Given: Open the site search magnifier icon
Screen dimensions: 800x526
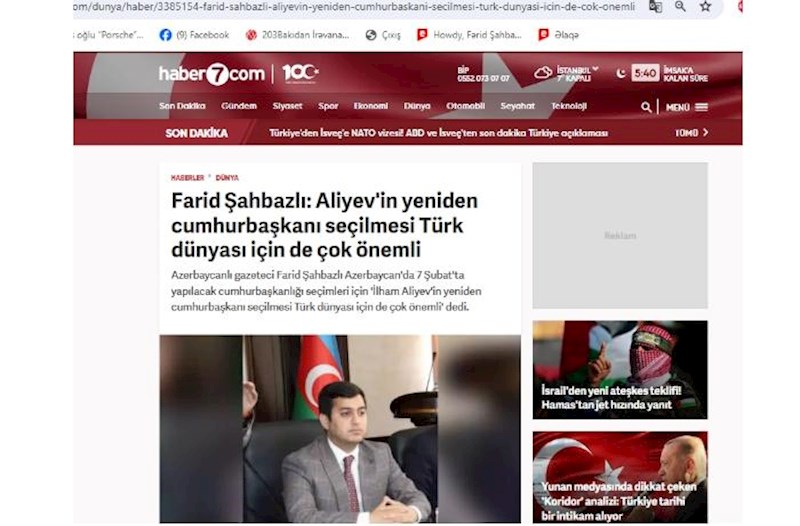Looking at the screenshot, I should click(x=646, y=107).
